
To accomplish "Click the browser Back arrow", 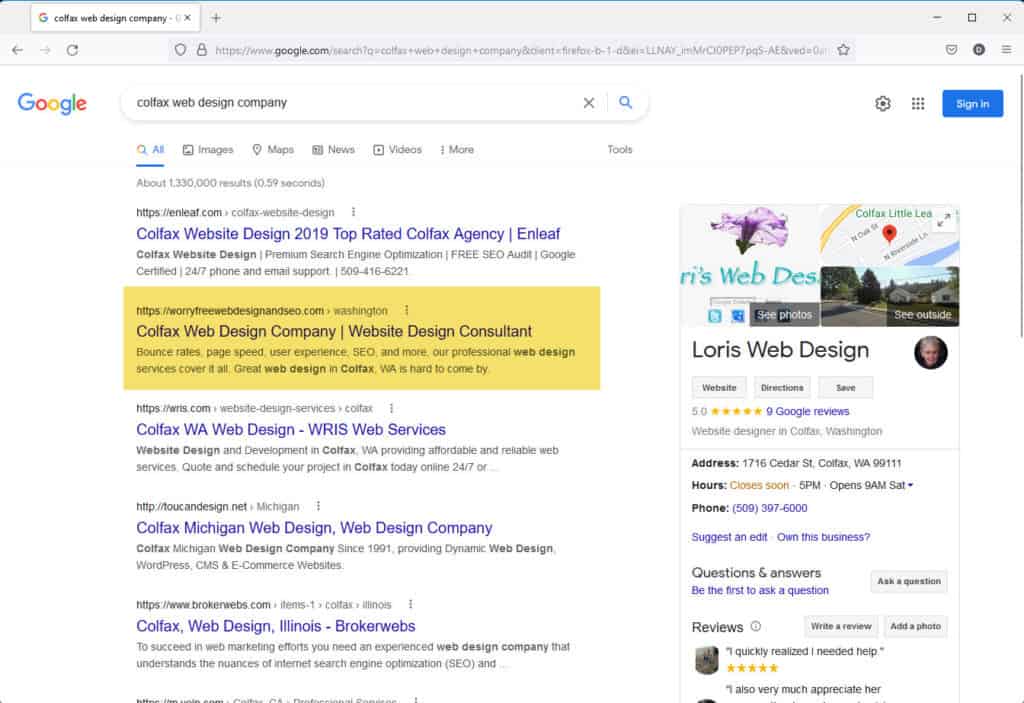I will click(18, 50).
